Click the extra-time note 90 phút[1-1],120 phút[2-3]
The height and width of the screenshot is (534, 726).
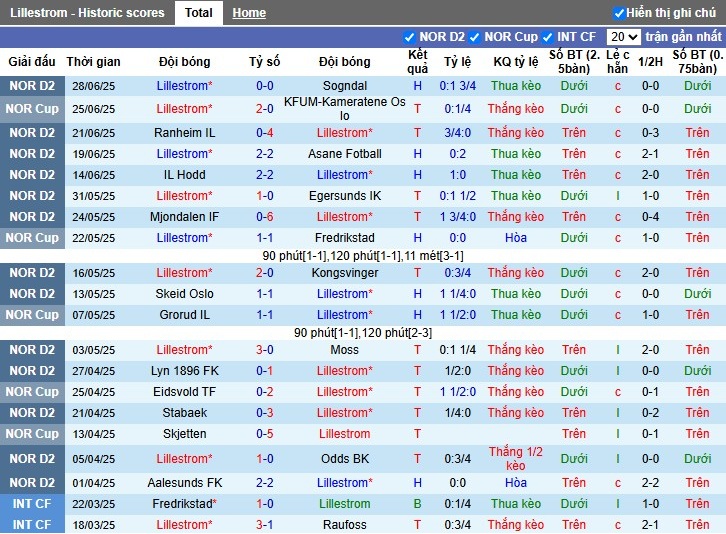(x=363, y=333)
